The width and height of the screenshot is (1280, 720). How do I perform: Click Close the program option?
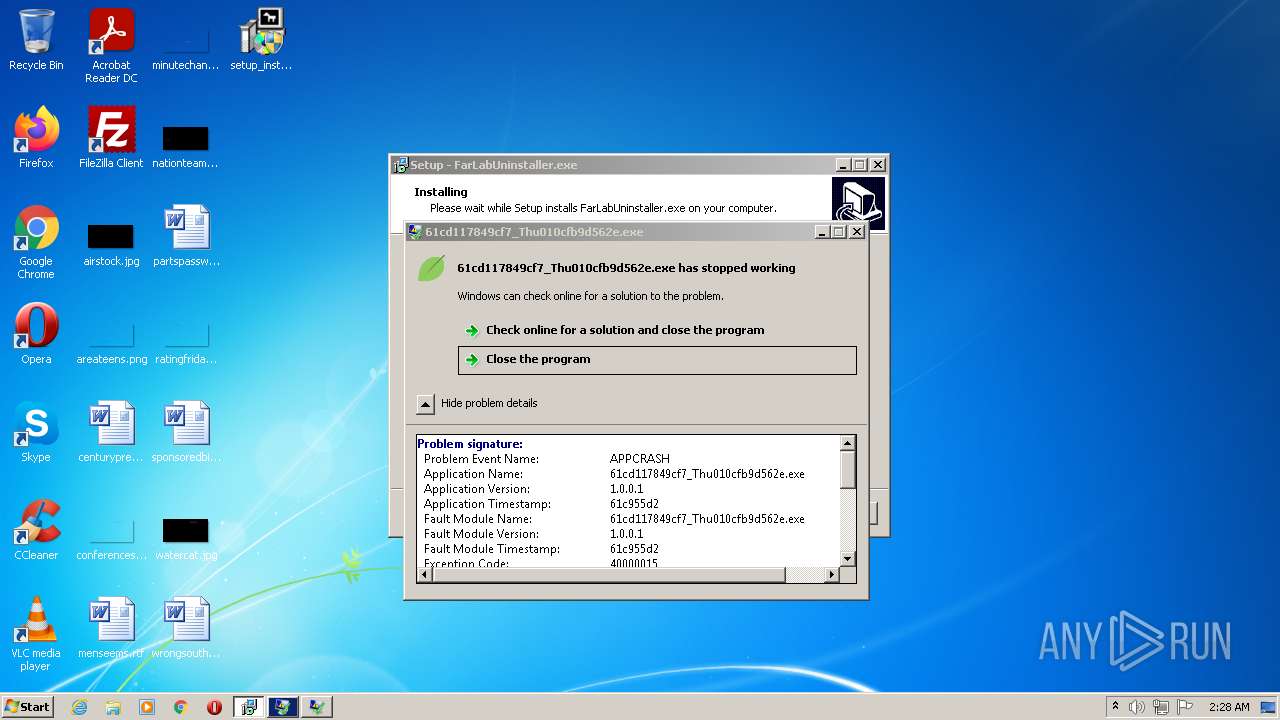tap(657, 360)
